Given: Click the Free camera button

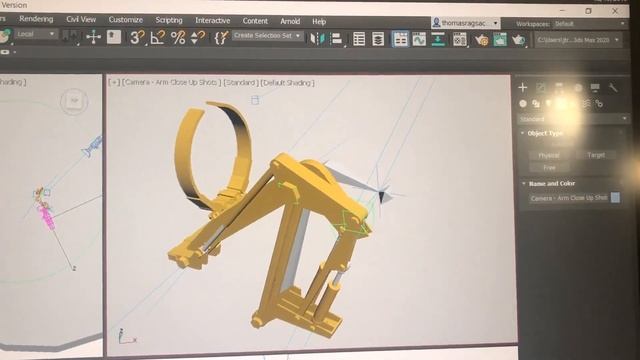Looking at the screenshot, I should [549, 168].
